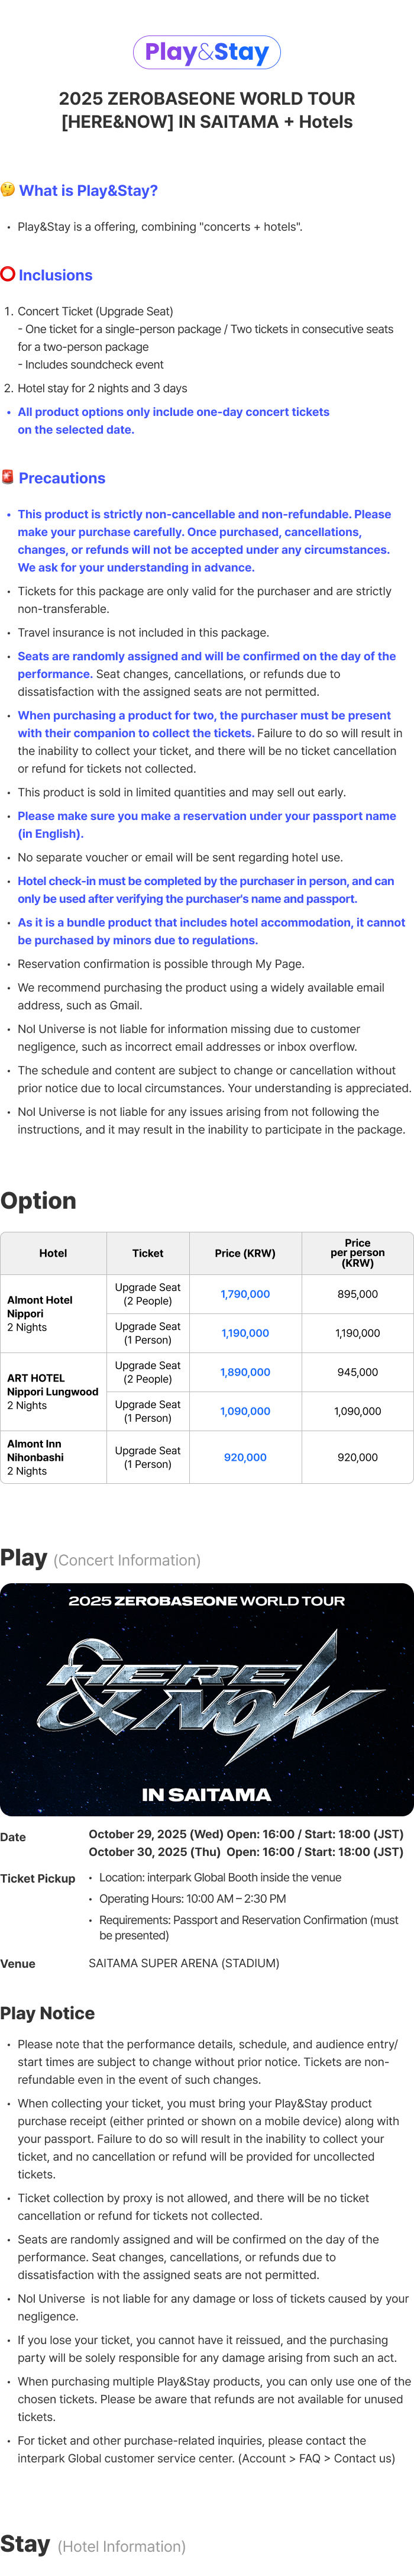The width and height of the screenshot is (414, 2576).
Task: Click the Price (KRW) column header
Action: point(245,1253)
